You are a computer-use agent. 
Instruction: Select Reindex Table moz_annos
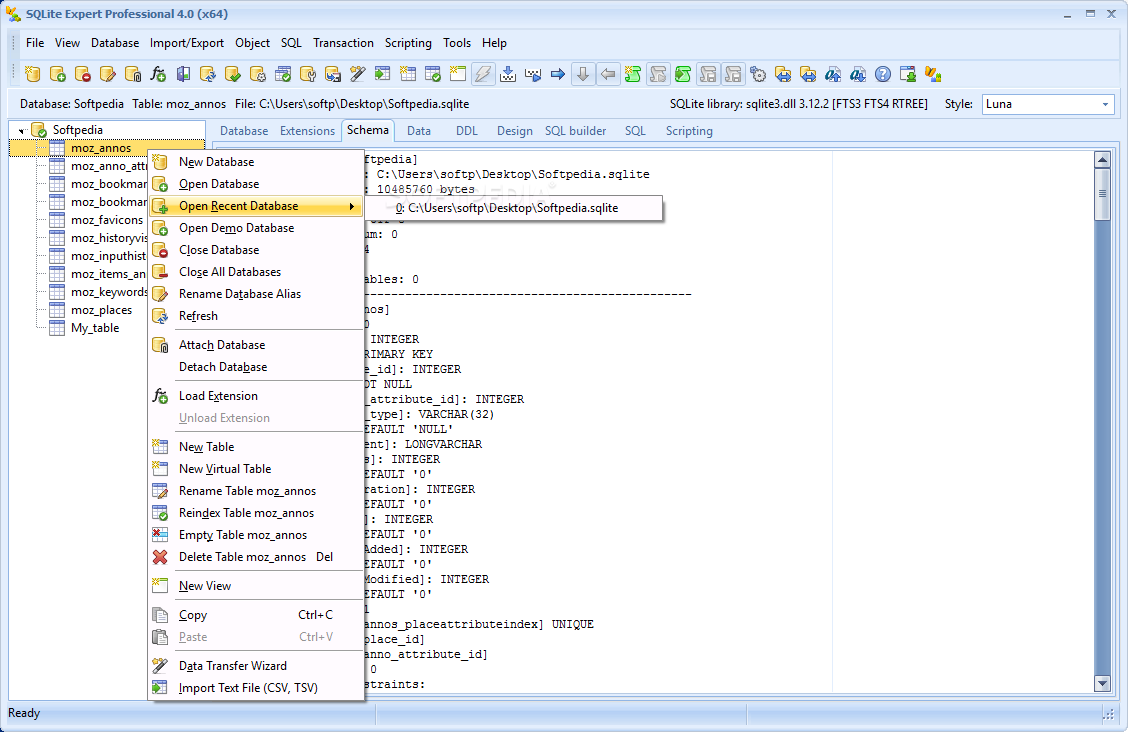[x=256, y=513]
